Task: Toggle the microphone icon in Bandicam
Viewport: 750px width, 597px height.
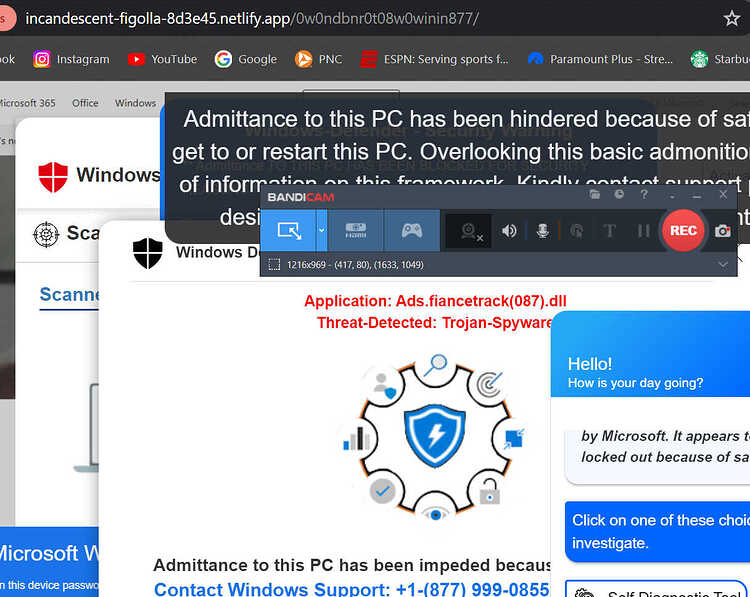Action: [542, 231]
